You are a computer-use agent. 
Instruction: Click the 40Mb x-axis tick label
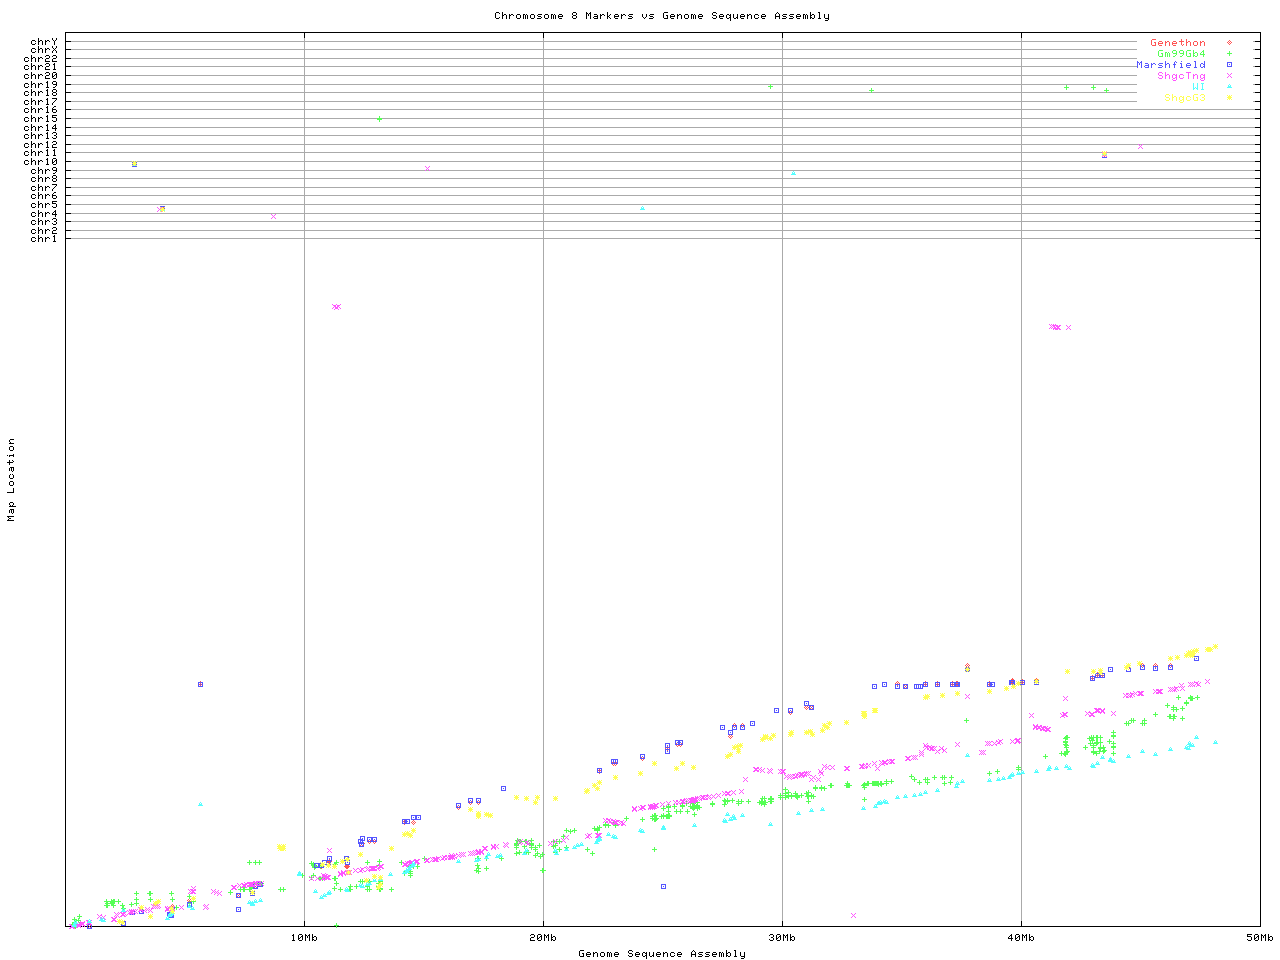[x=1021, y=938]
